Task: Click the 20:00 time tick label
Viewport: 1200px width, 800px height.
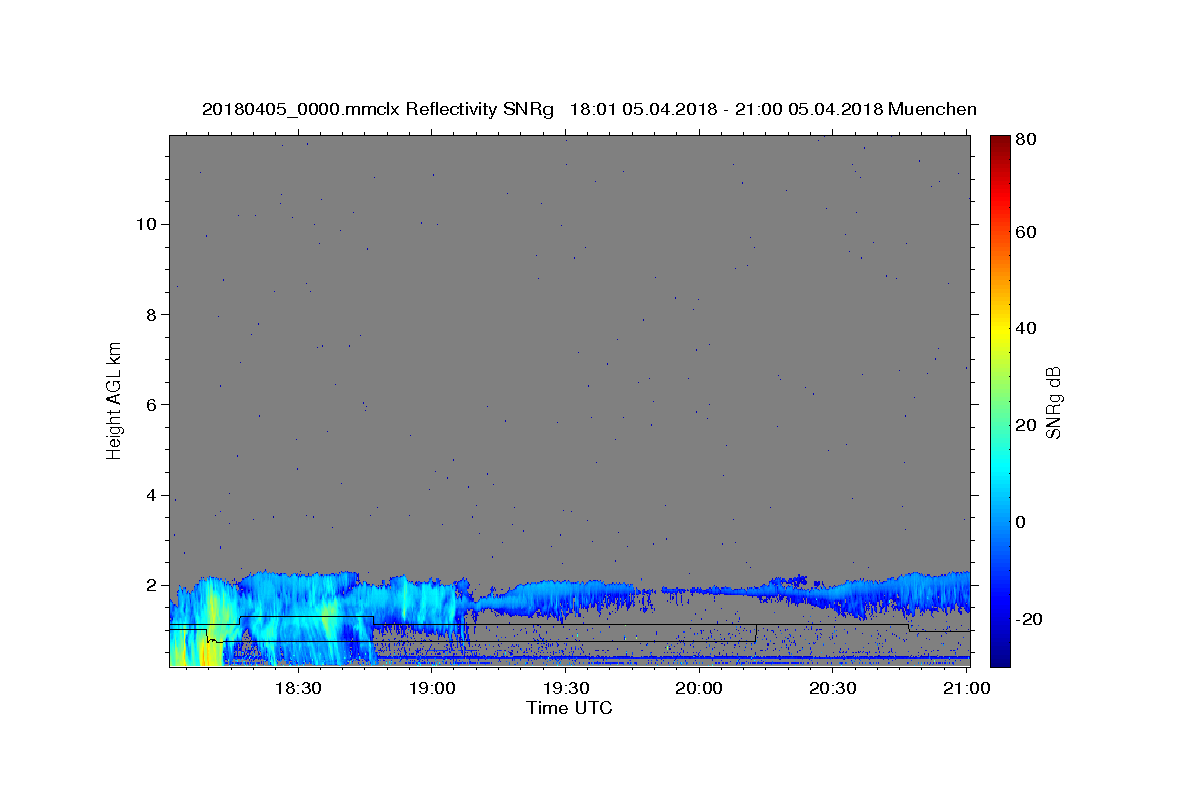Action: (x=699, y=688)
